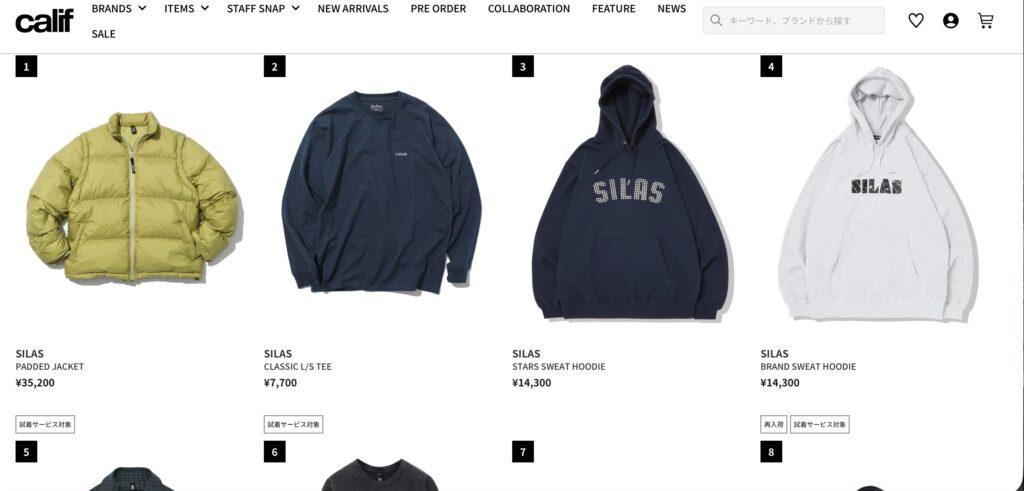Click the calif logo
The width and height of the screenshot is (1024, 491).
click(44, 21)
